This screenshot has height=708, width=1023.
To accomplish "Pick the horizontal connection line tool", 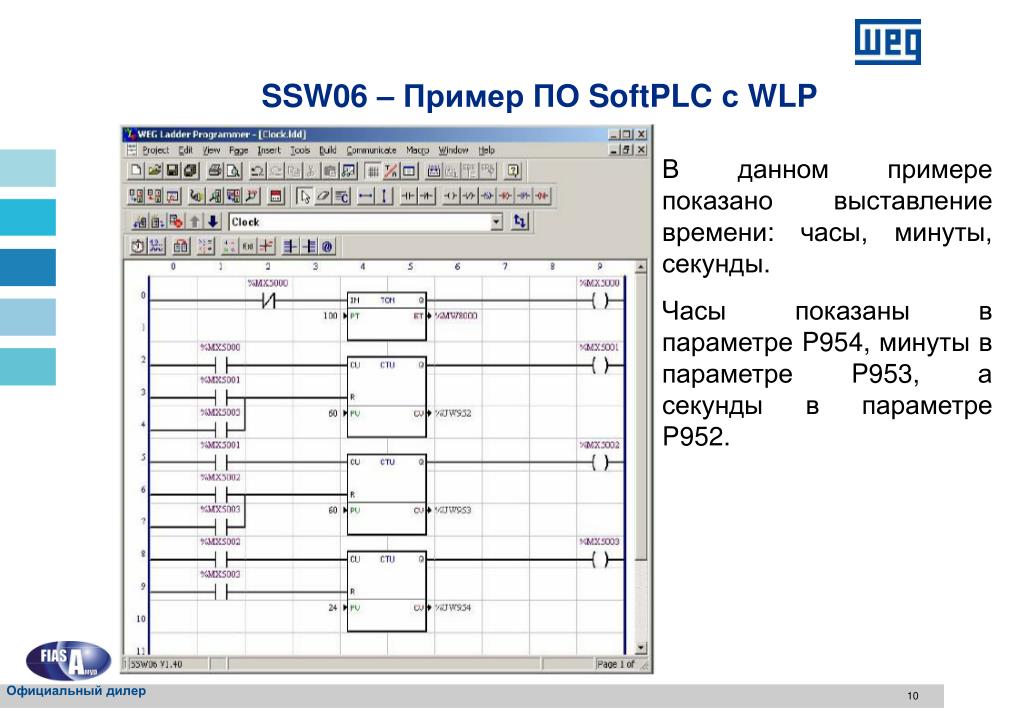I will (365, 196).
